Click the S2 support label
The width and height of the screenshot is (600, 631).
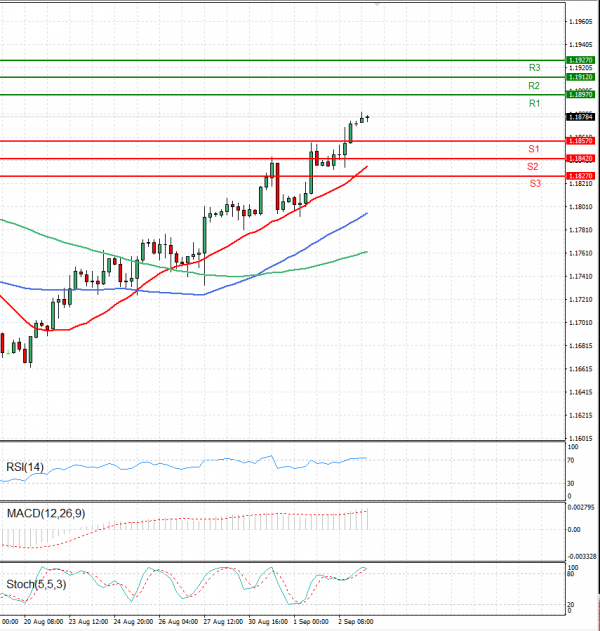pyautogui.click(x=534, y=166)
